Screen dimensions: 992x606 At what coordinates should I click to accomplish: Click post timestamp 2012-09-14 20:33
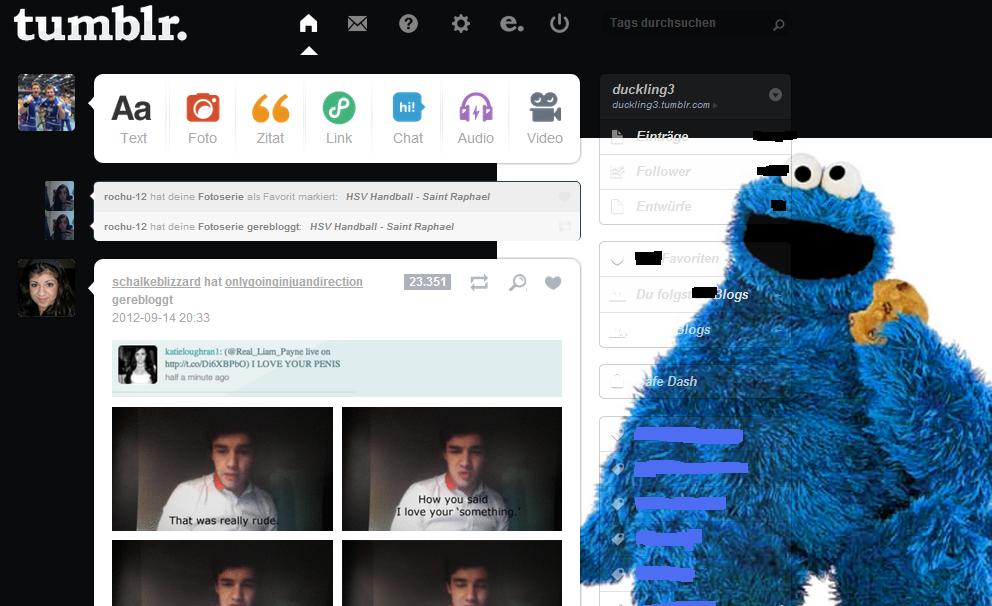point(161,318)
